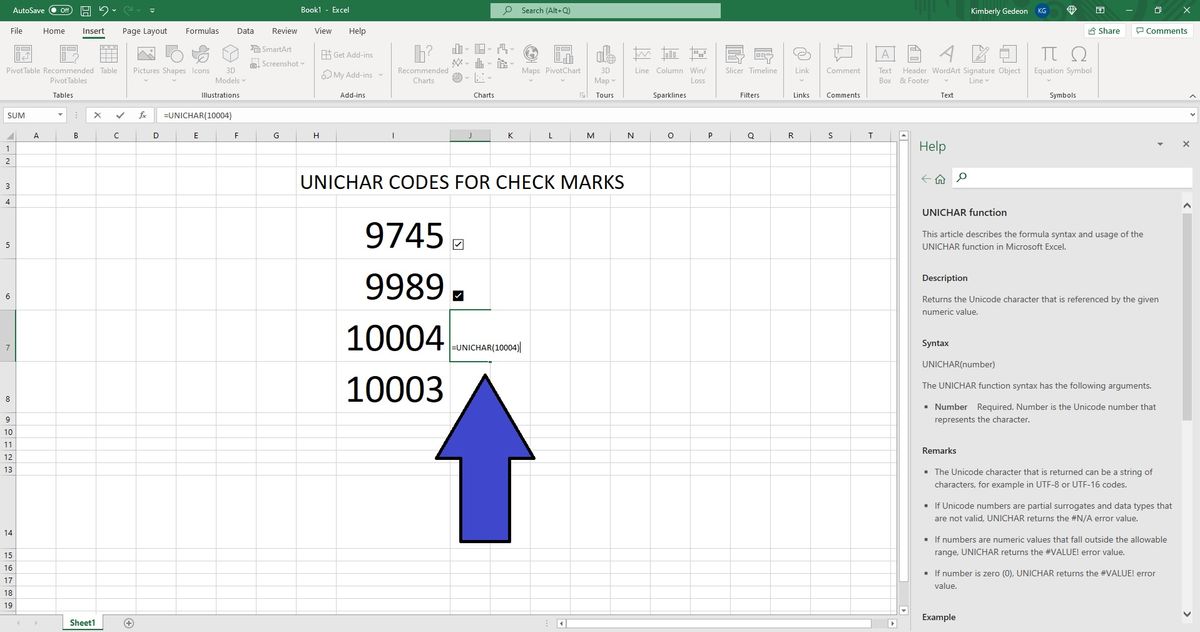
Task: Click the Share button
Action: tap(1104, 30)
